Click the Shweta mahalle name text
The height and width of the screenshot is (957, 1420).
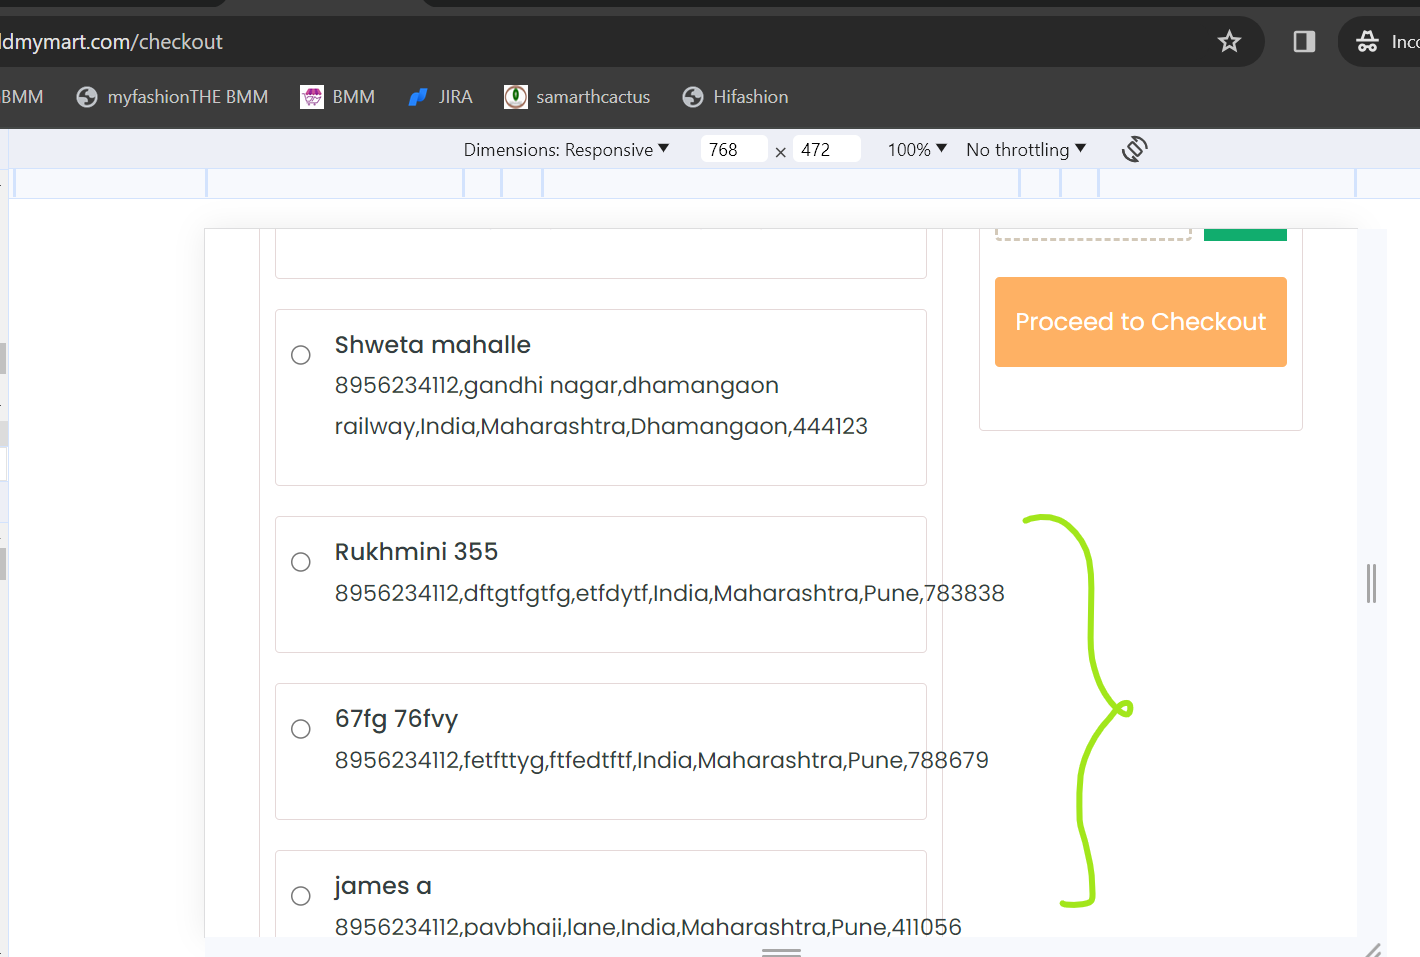coord(433,345)
